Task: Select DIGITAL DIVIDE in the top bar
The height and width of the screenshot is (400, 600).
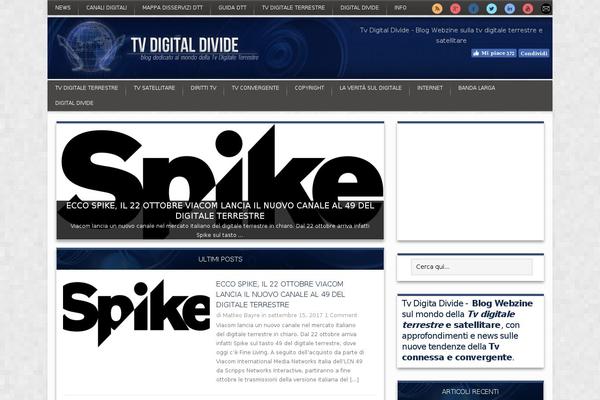Action: tap(360, 8)
